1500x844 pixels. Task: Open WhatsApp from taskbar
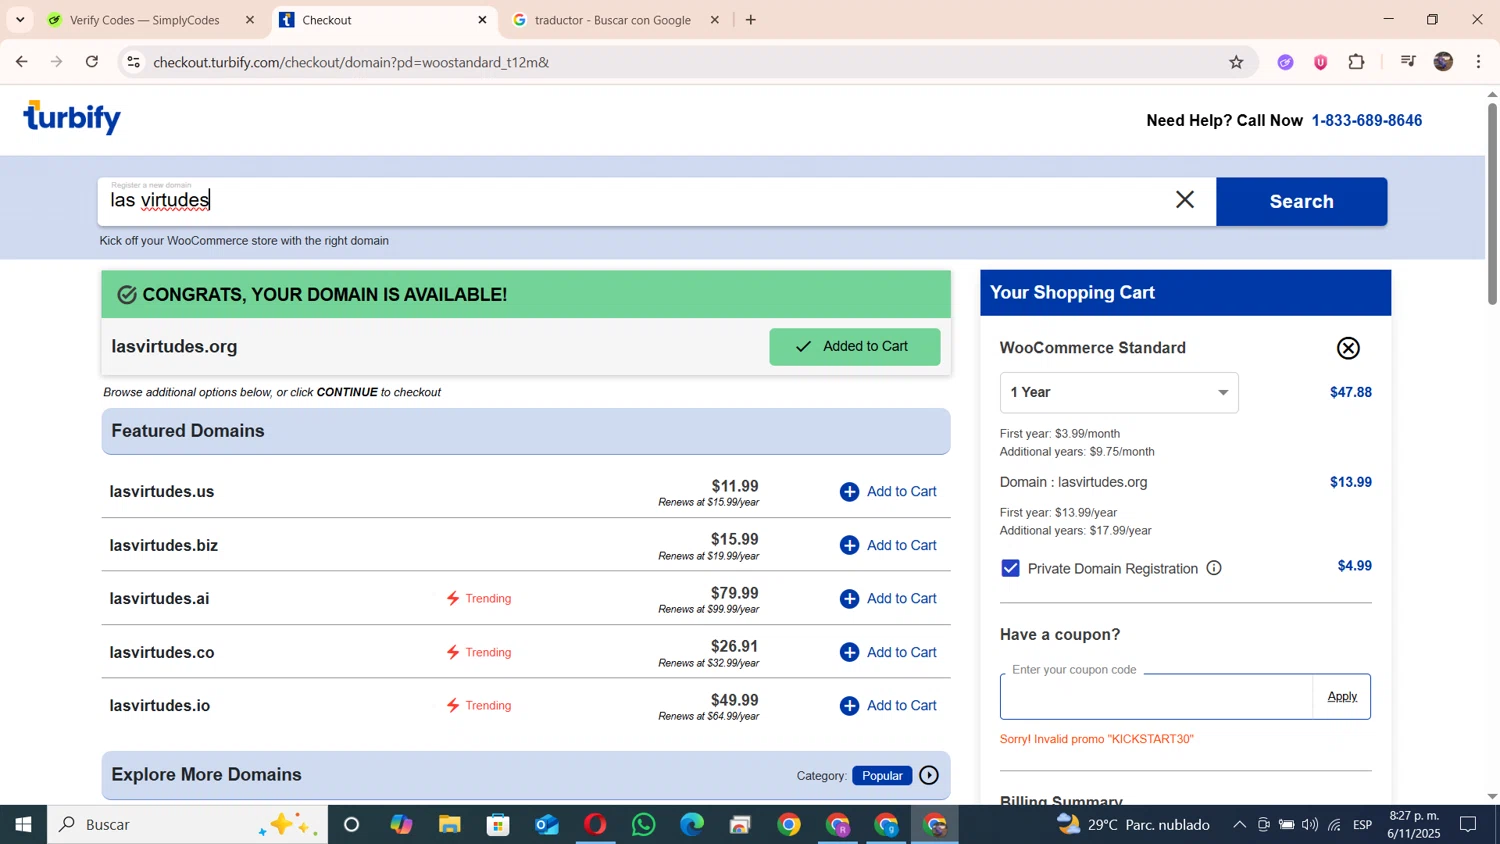coord(644,825)
